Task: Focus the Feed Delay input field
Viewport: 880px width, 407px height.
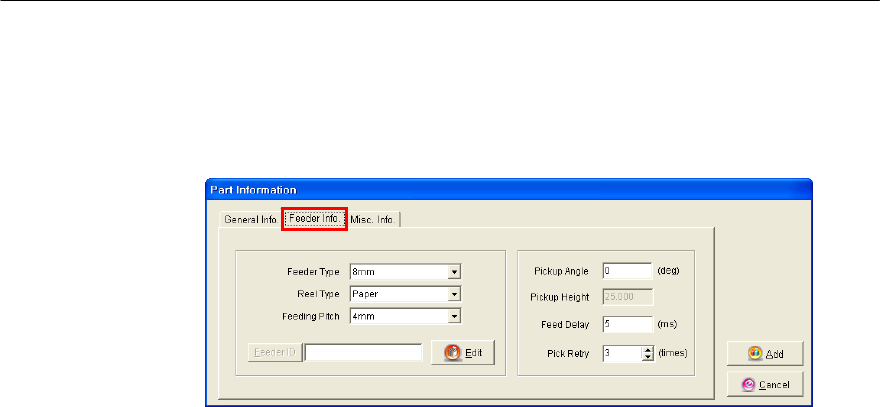Action: pos(627,324)
